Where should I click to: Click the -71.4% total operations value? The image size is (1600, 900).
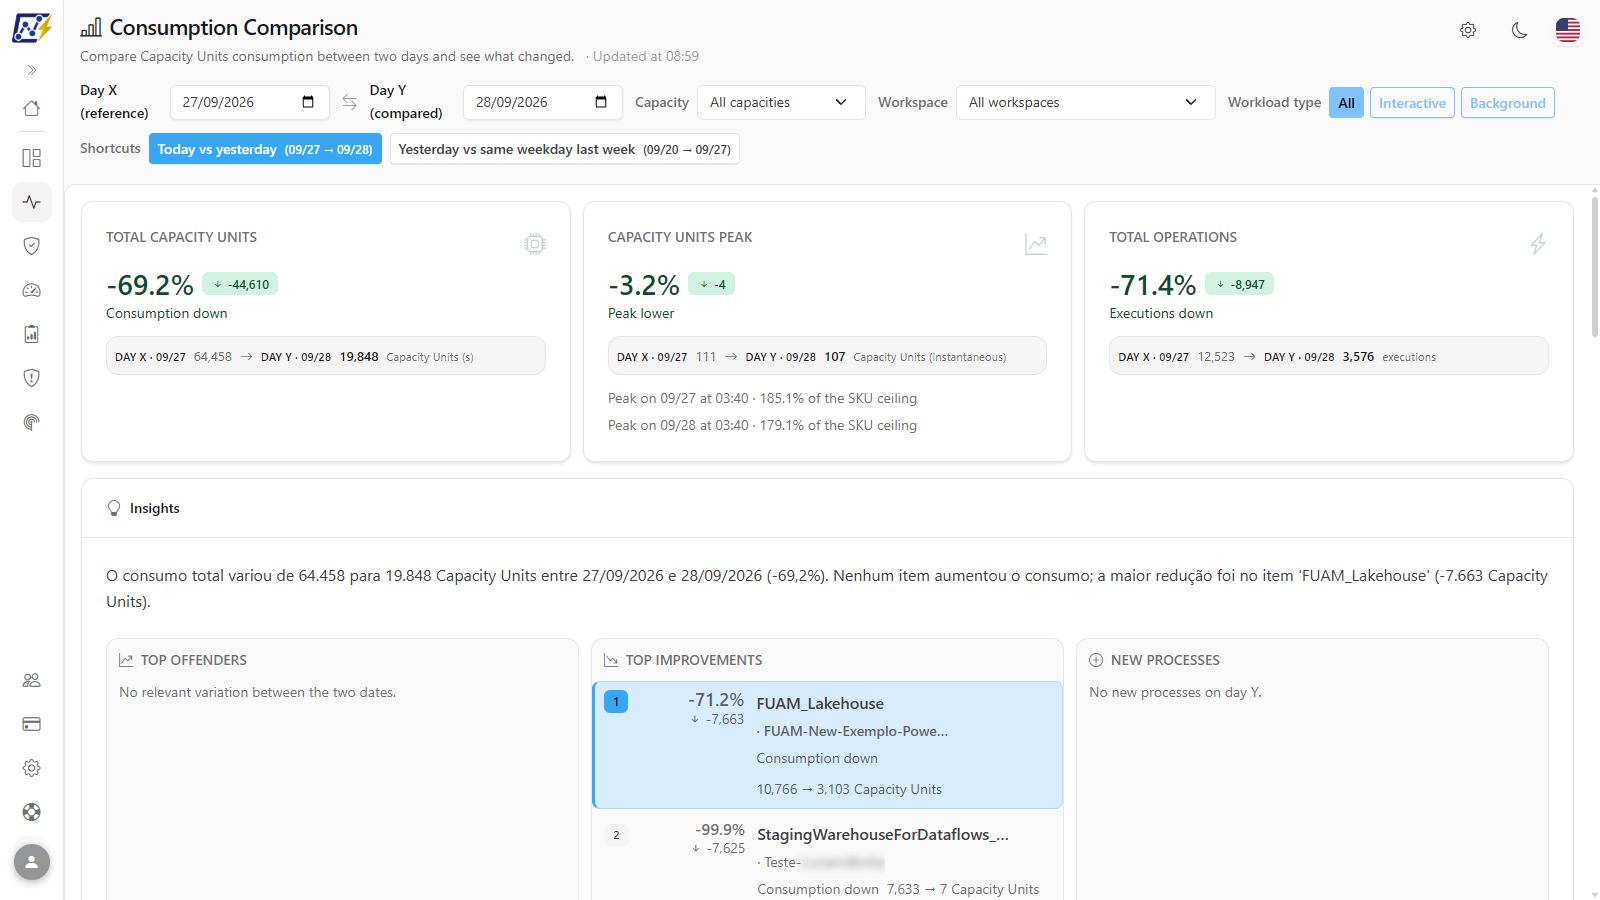coord(1153,285)
